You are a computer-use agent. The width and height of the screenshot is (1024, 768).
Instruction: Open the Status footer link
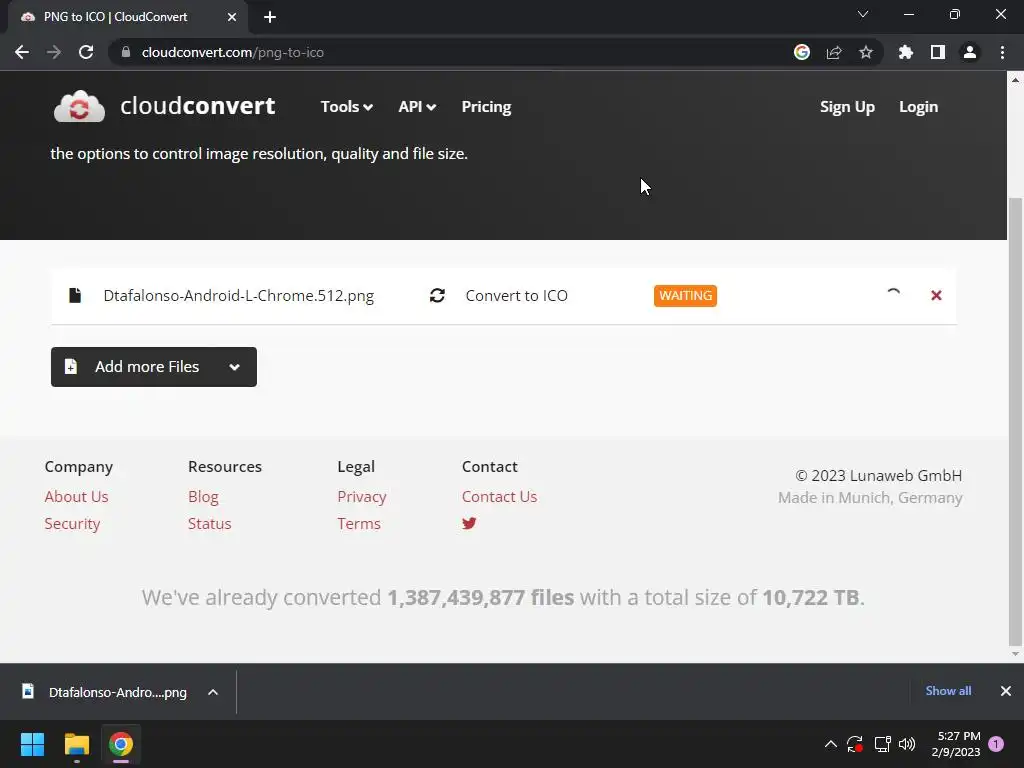(x=210, y=524)
